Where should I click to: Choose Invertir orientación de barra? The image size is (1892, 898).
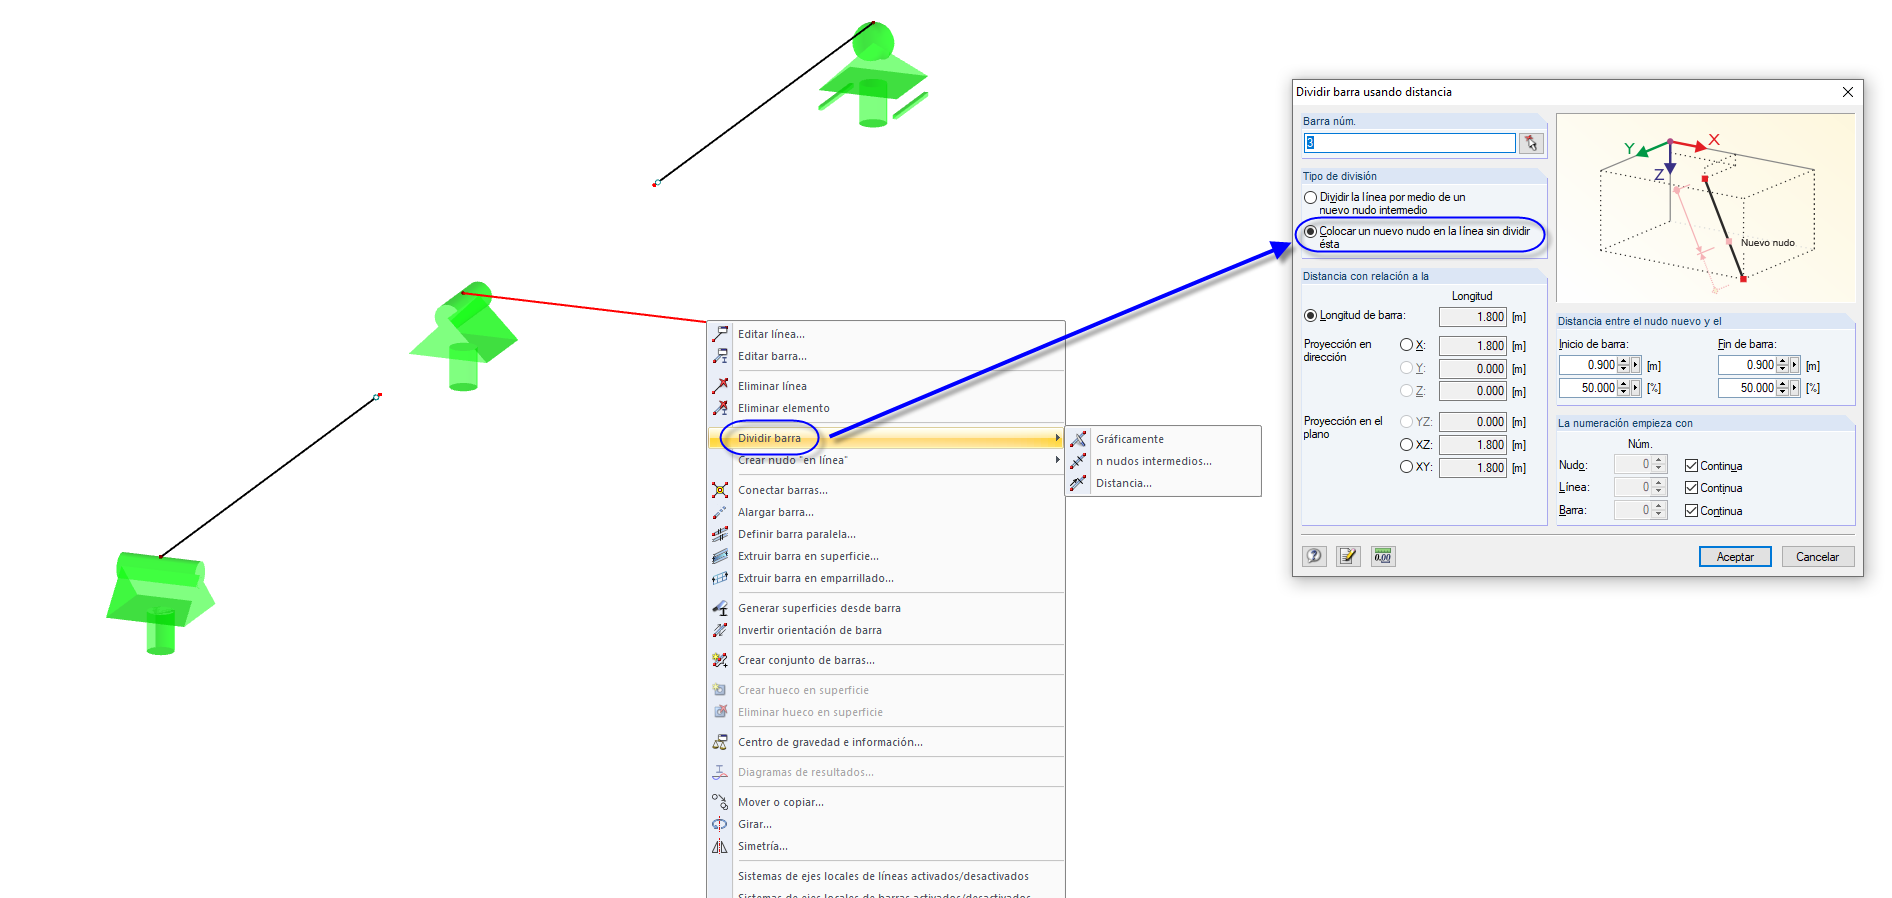pos(810,630)
